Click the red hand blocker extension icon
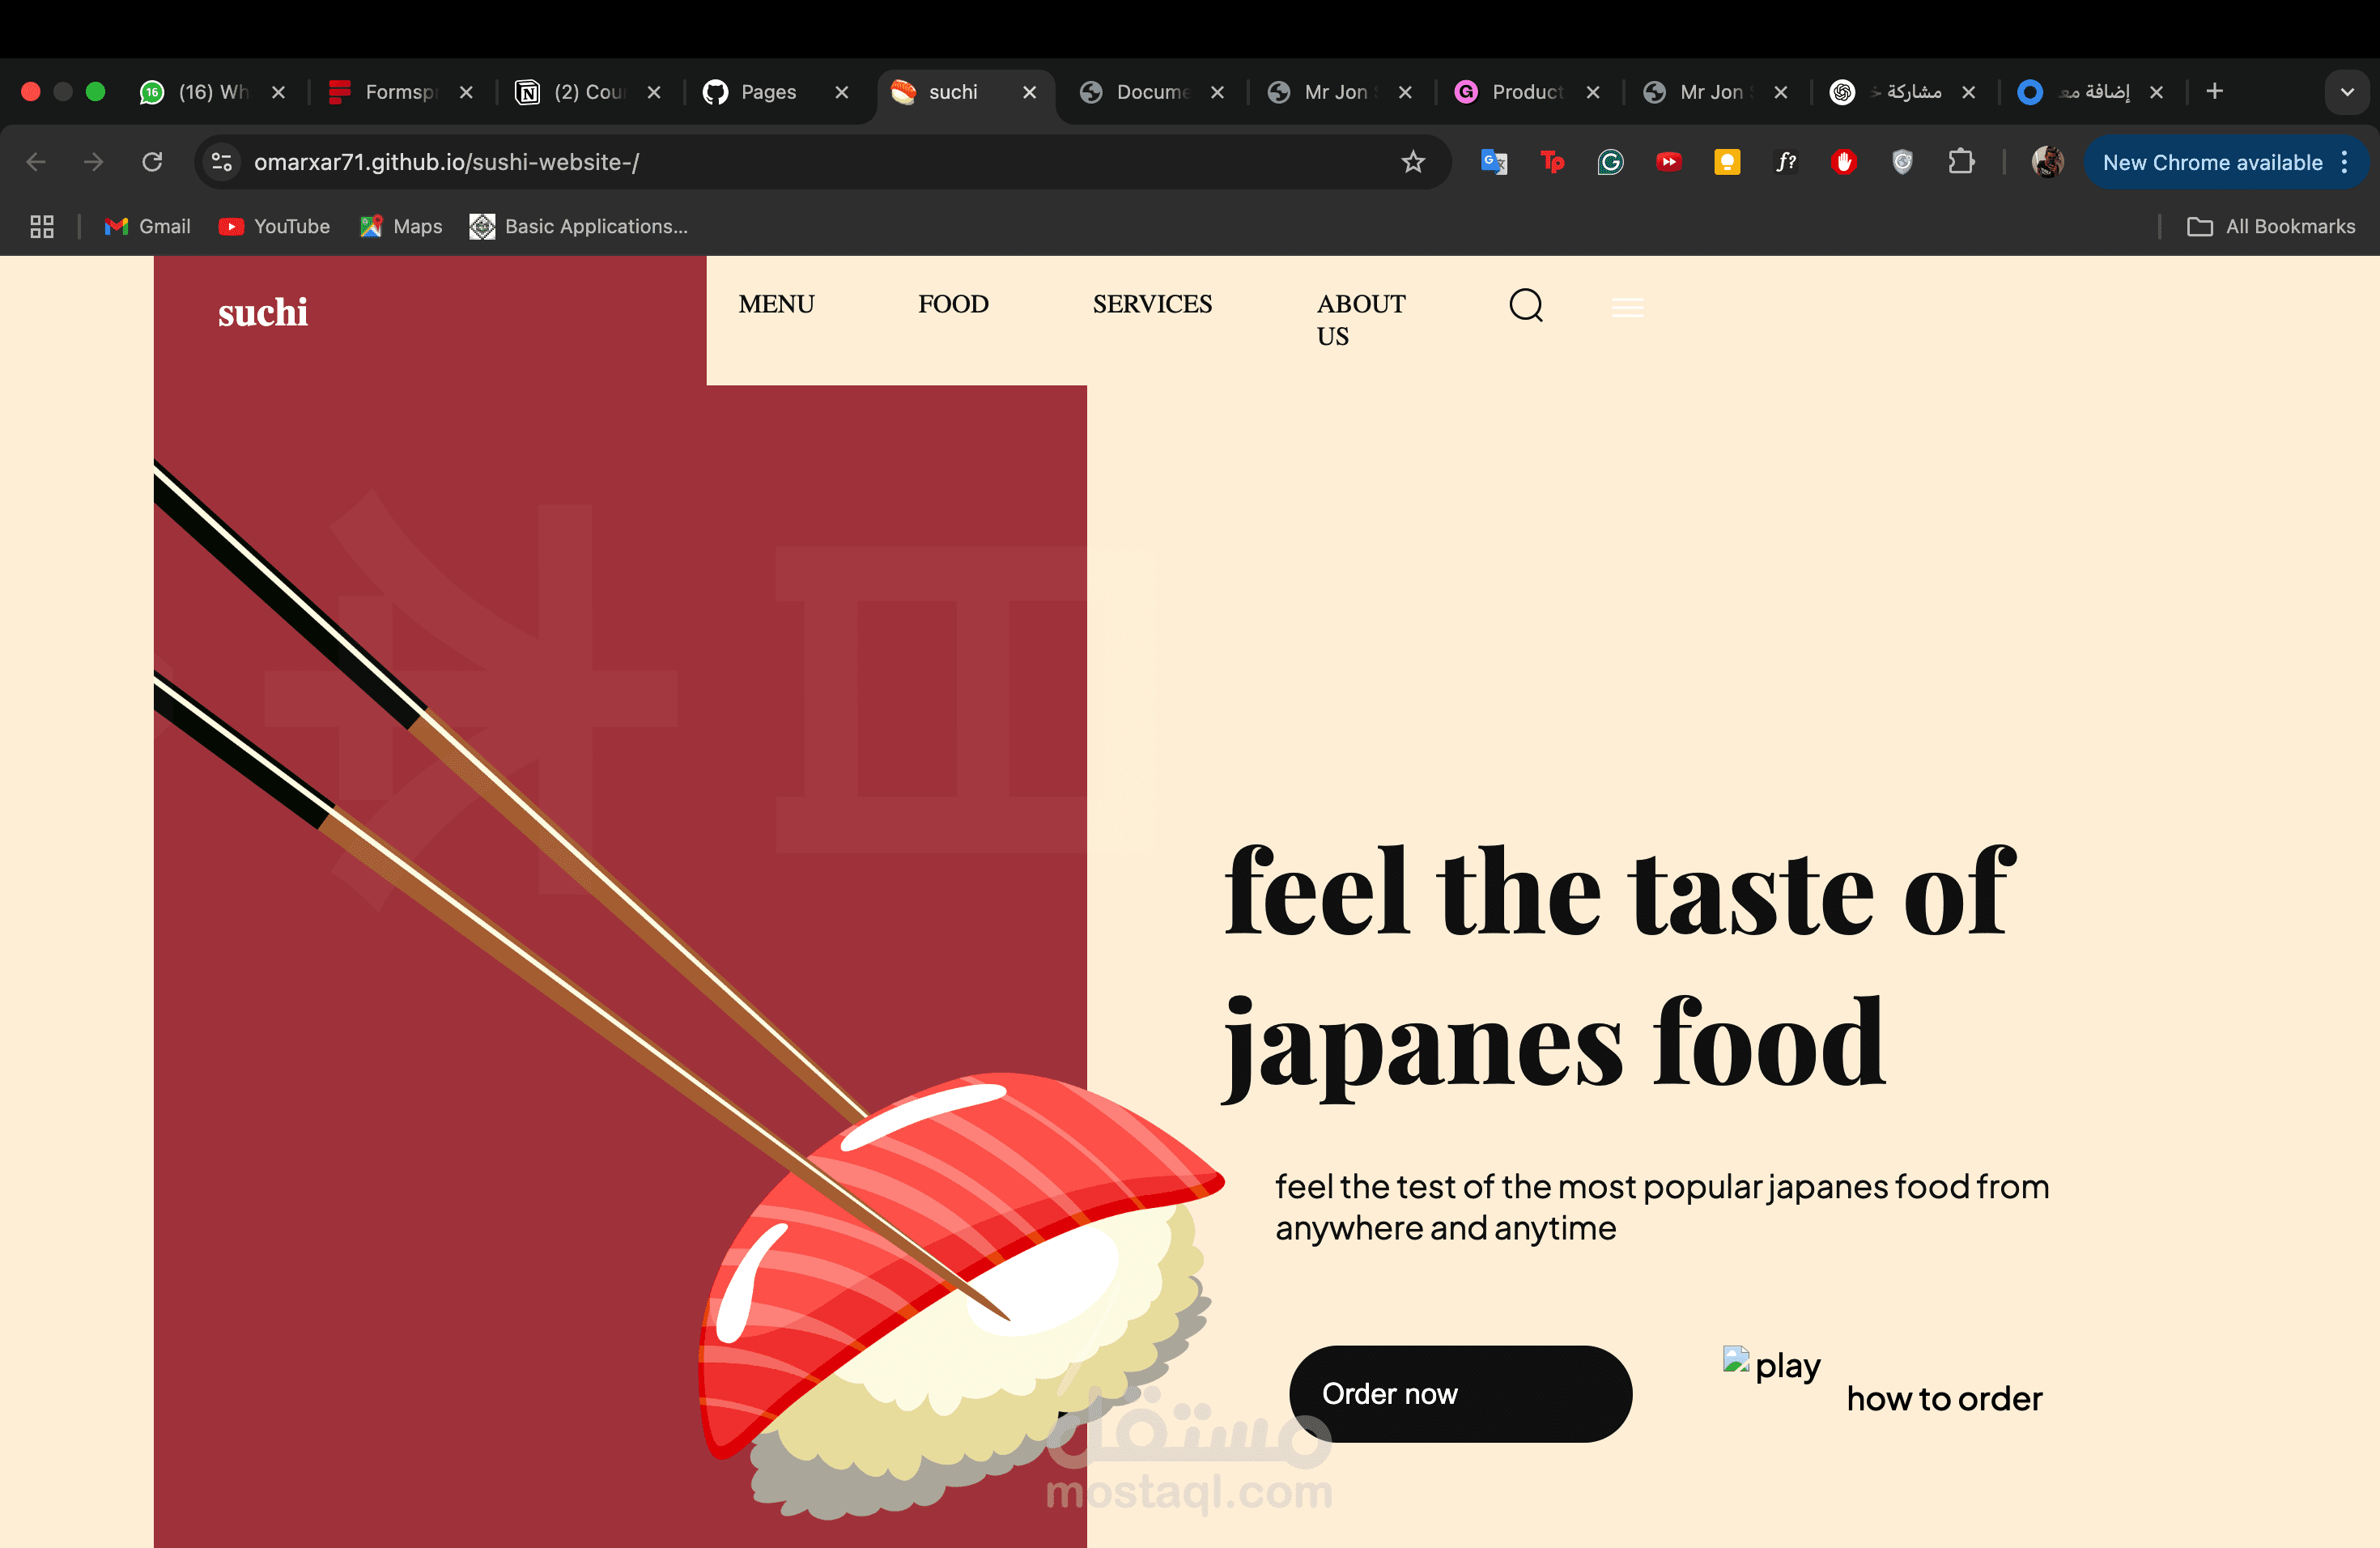The width and height of the screenshot is (2380, 1548). point(1844,162)
